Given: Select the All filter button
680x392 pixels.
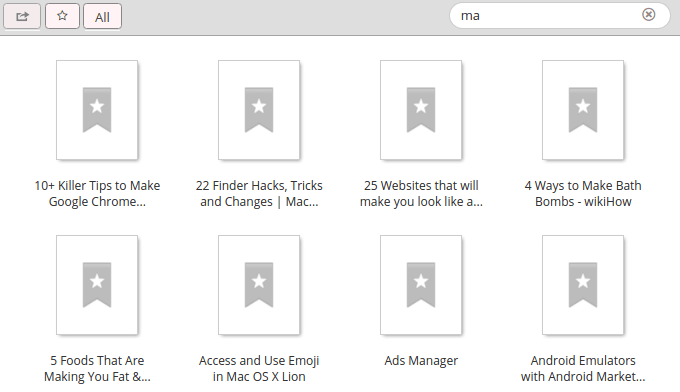Looking at the screenshot, I should 102,16.
